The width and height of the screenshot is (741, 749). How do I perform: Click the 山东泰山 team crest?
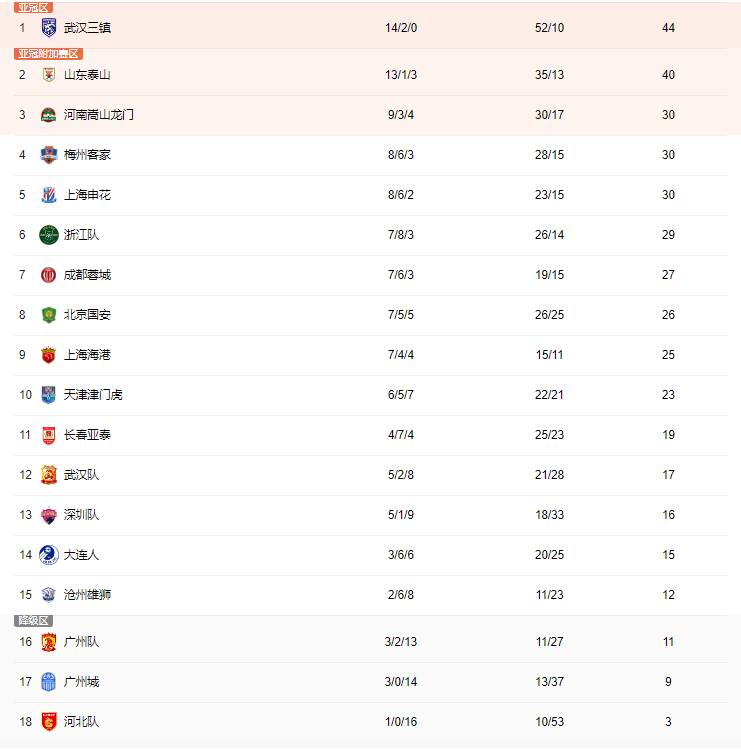[x=49, y=75]
